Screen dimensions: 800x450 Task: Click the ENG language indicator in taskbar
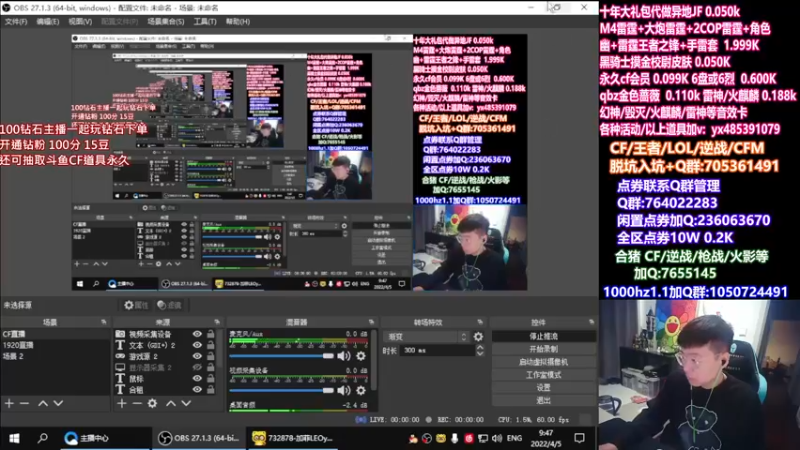pyautogui.click(x=514, y=438)
